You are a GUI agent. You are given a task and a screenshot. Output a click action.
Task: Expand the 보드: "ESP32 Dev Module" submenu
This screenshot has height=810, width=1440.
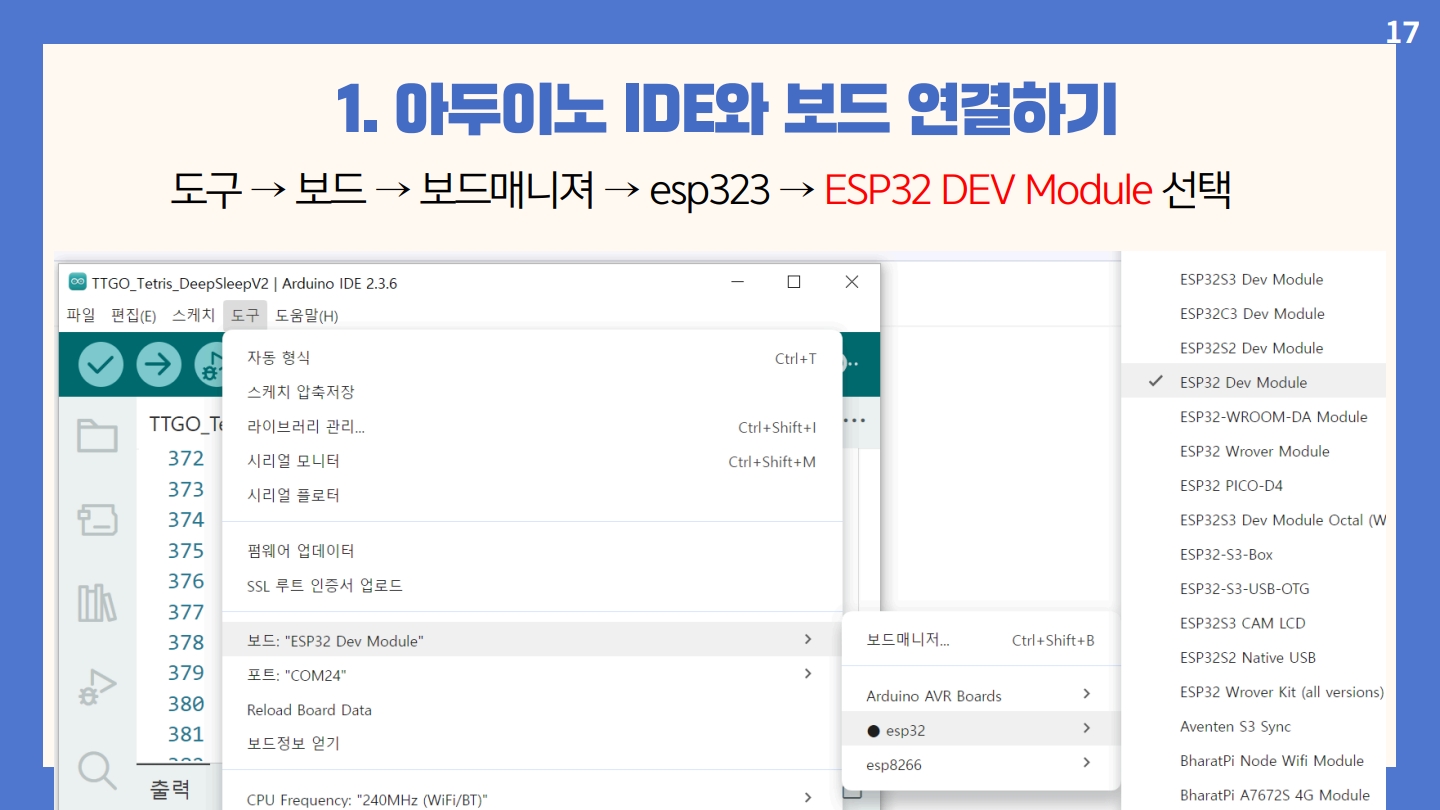532,640
